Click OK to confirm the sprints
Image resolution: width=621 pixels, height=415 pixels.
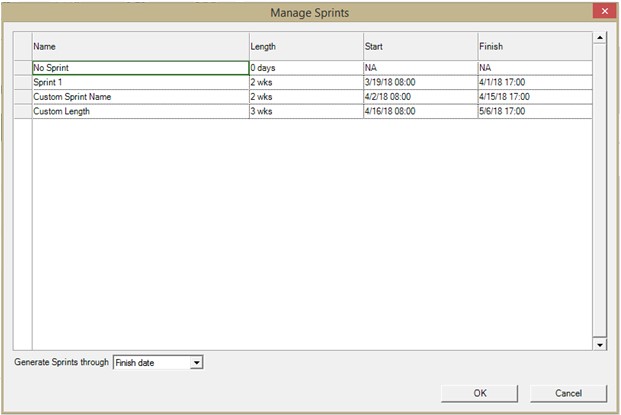point(479,393)
